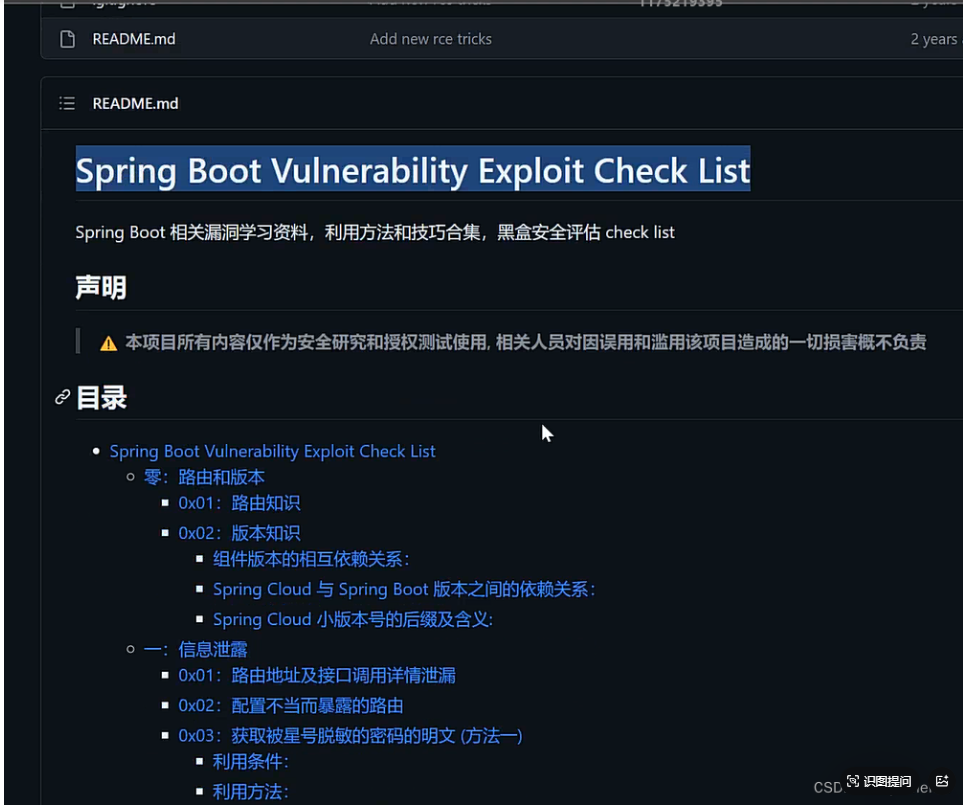Click the anchor link icon beside 目录

(x=62, y=398)
